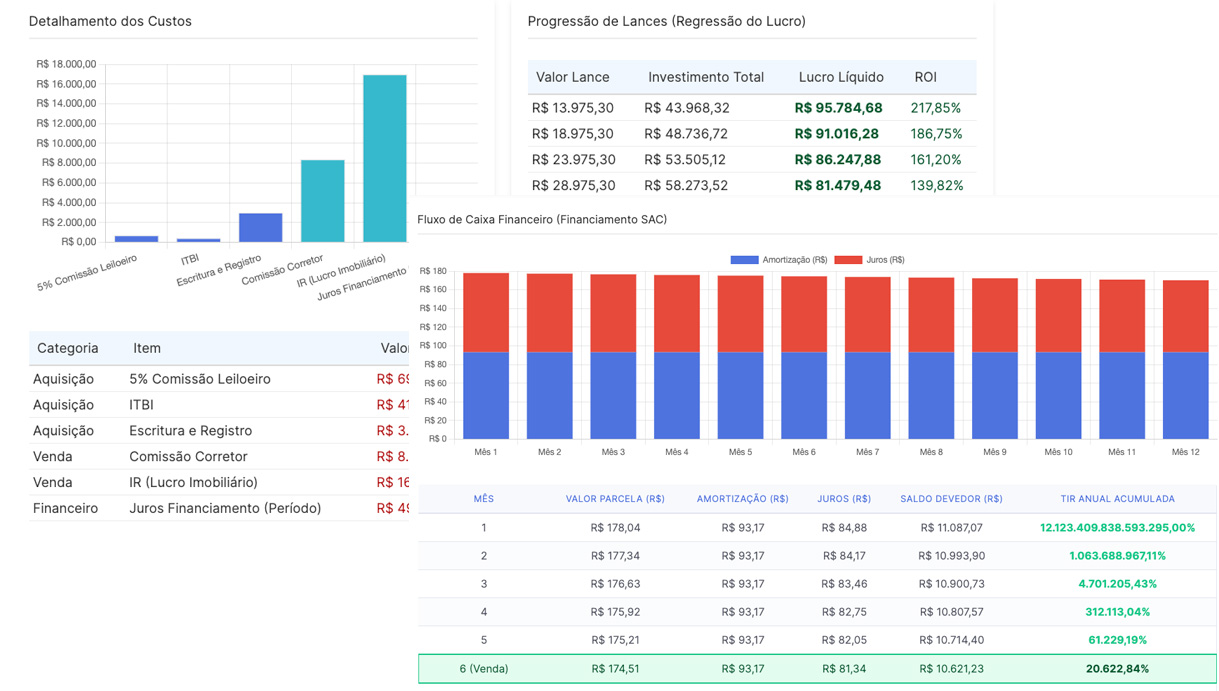1219x691 pixels.
Task: Click net profit R$ 91.016,28
Action: click(x=837, y=134)
